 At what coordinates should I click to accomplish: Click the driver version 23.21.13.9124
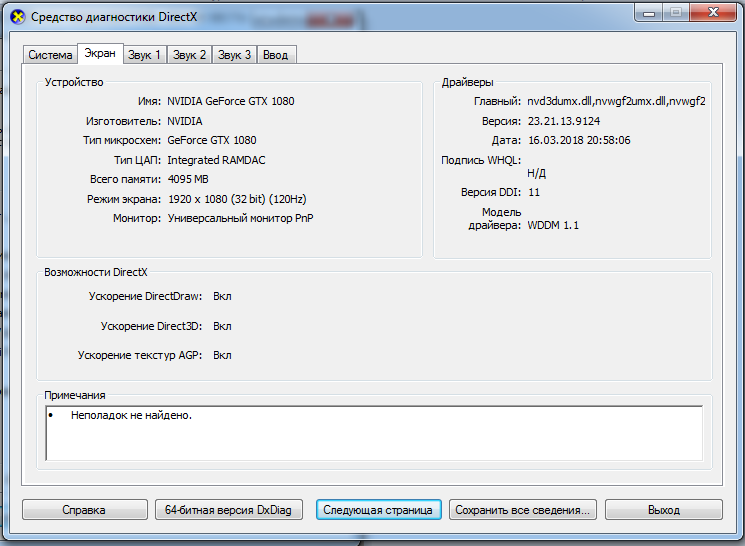click(x=564, y=121)
